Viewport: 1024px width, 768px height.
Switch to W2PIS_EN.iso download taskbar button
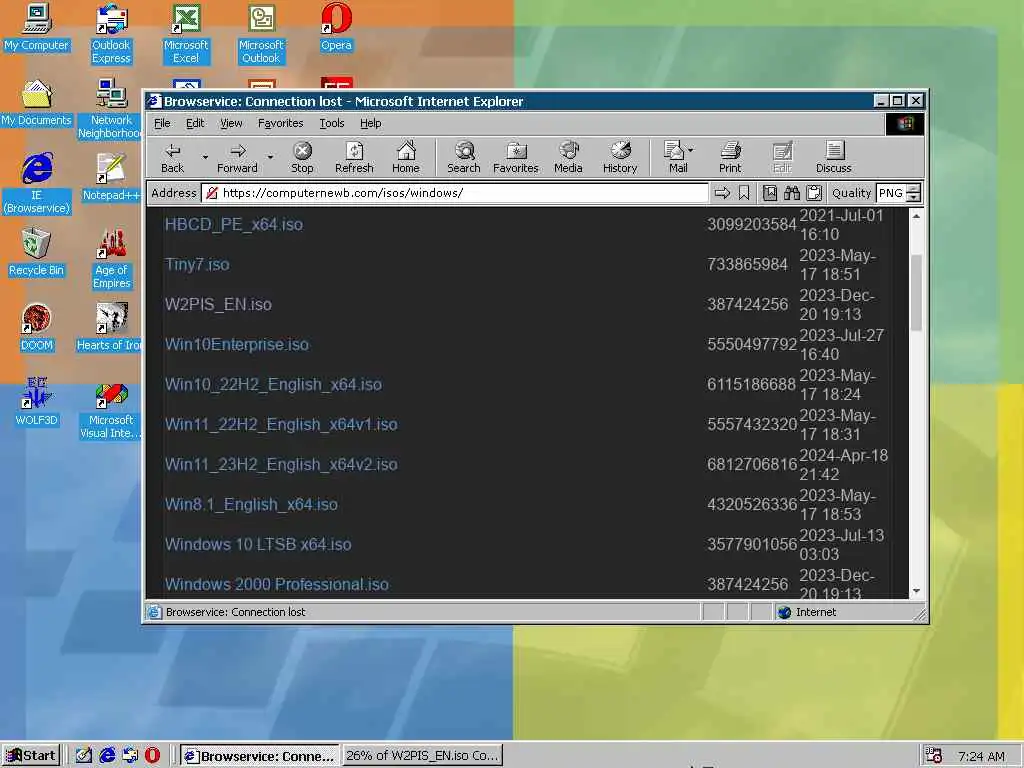point(422,755)
